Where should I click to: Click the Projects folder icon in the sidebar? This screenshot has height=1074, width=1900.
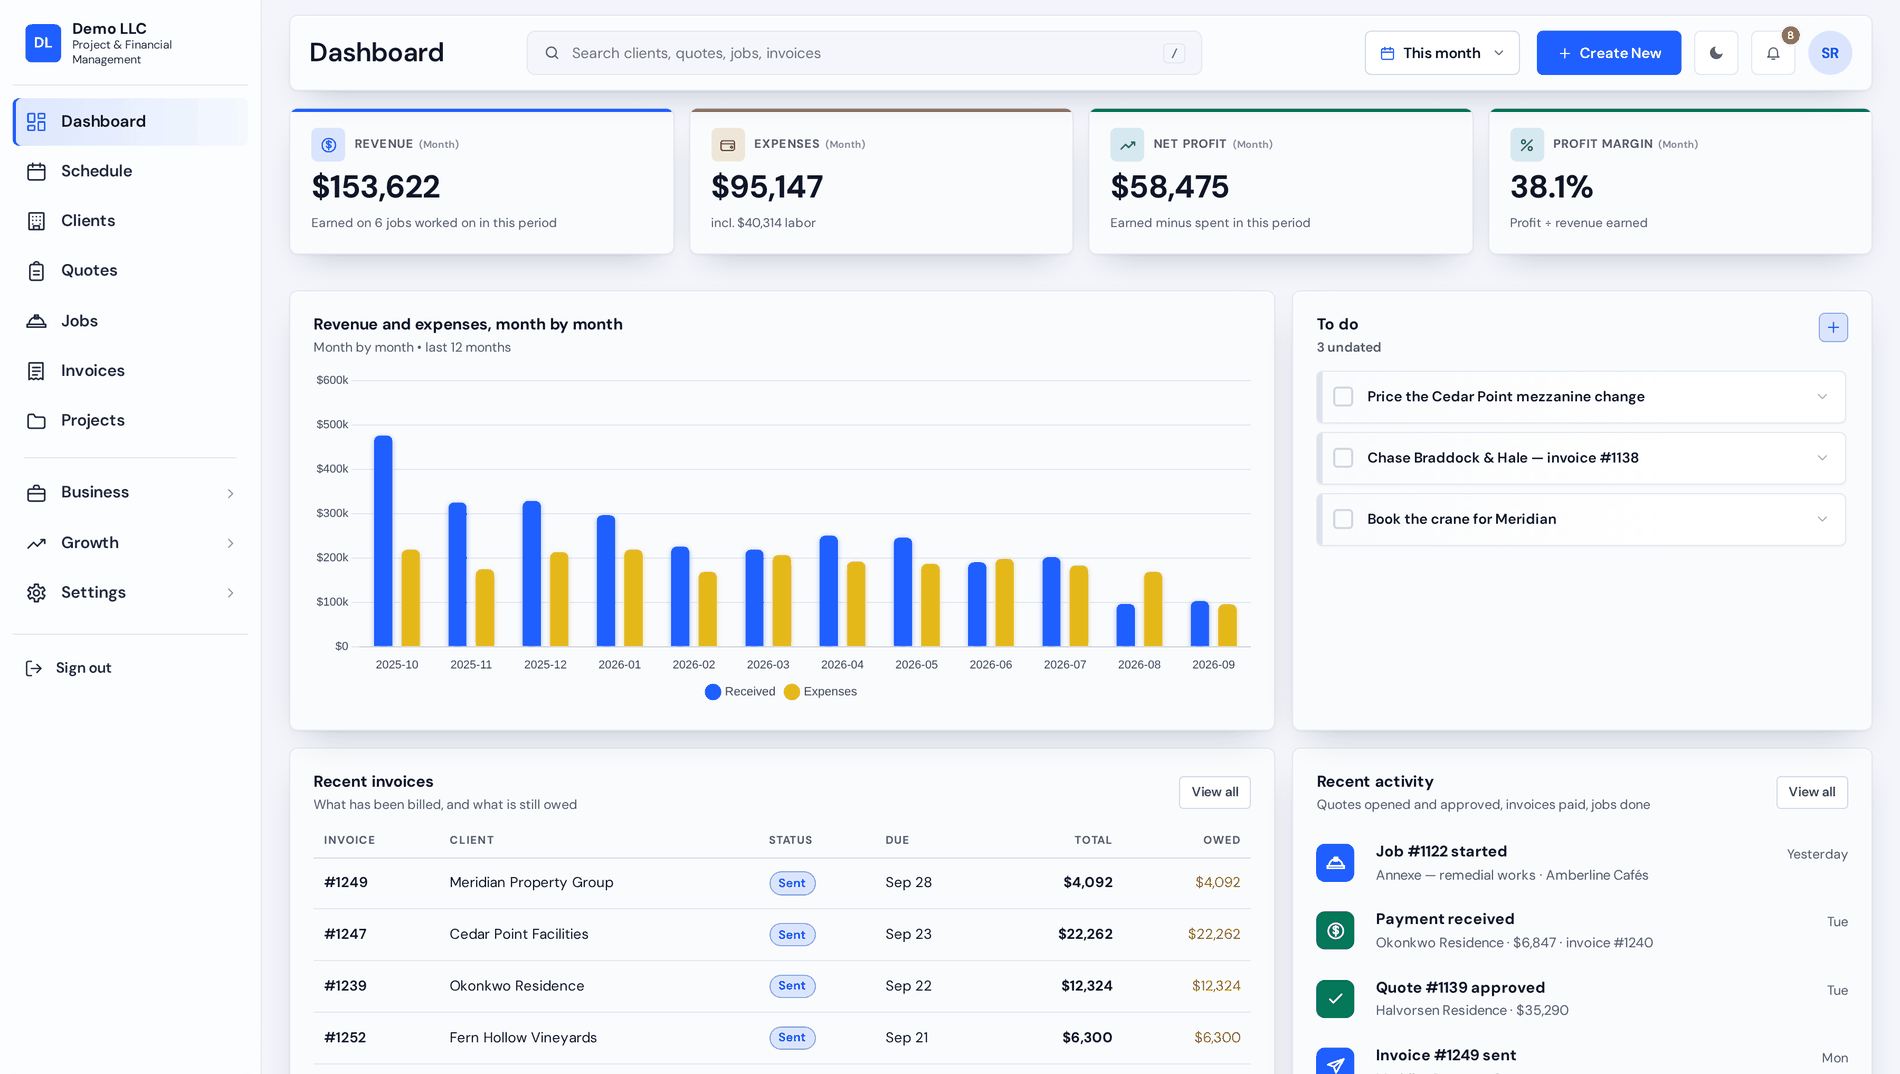click(37, 421)
